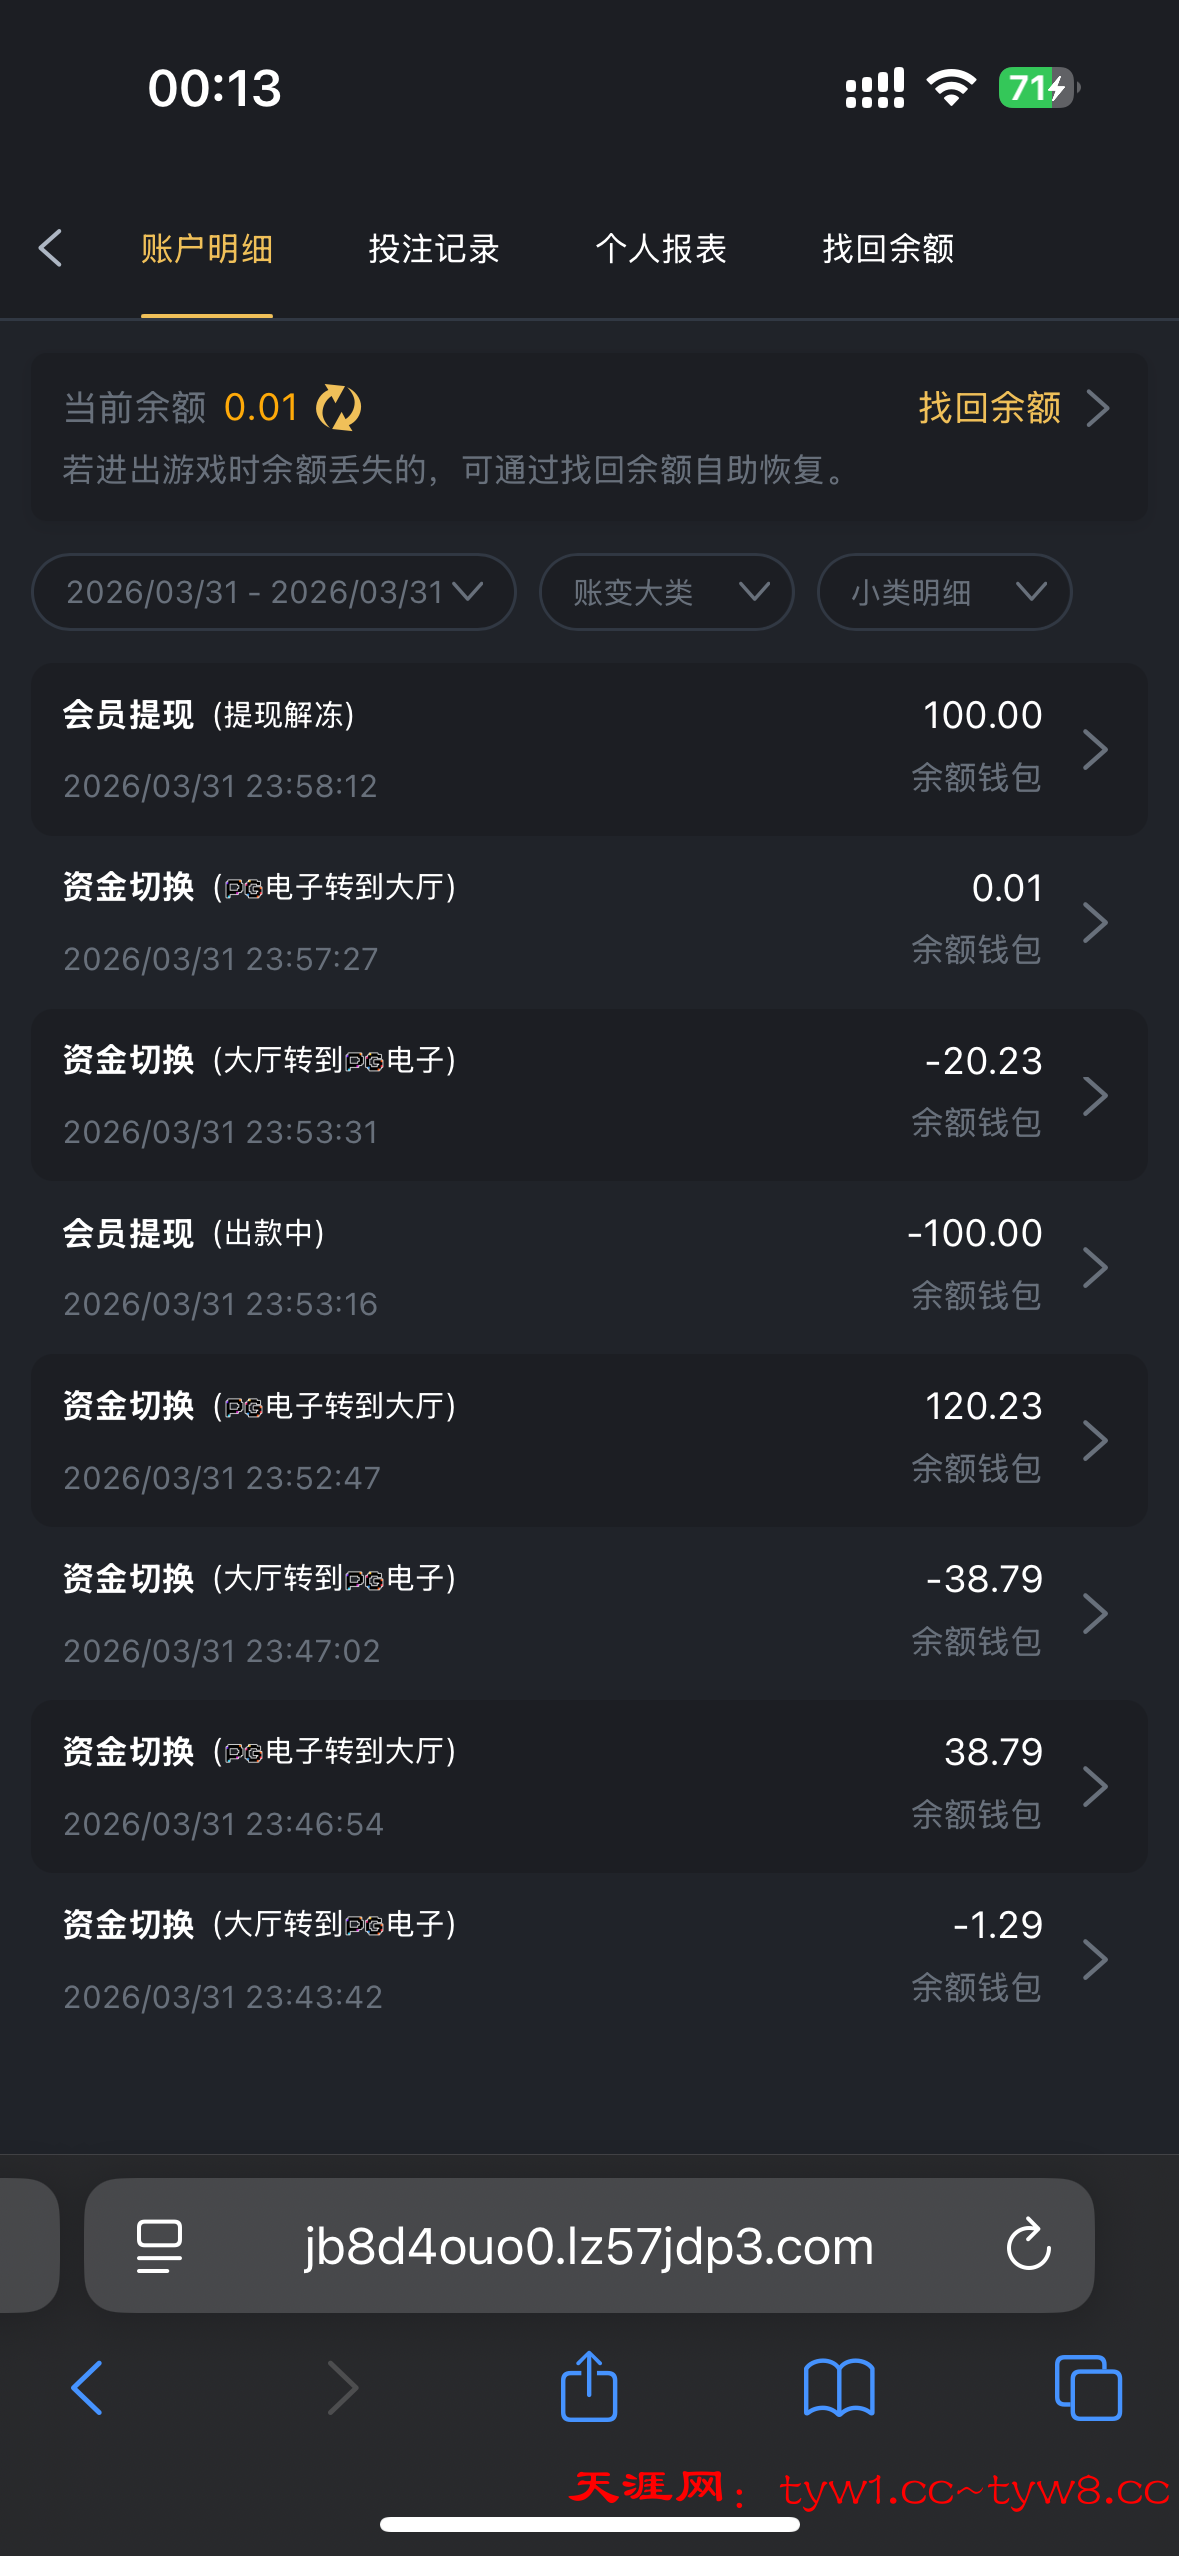Tap the gold 找回余额 link

click(x=1012, y=408)
